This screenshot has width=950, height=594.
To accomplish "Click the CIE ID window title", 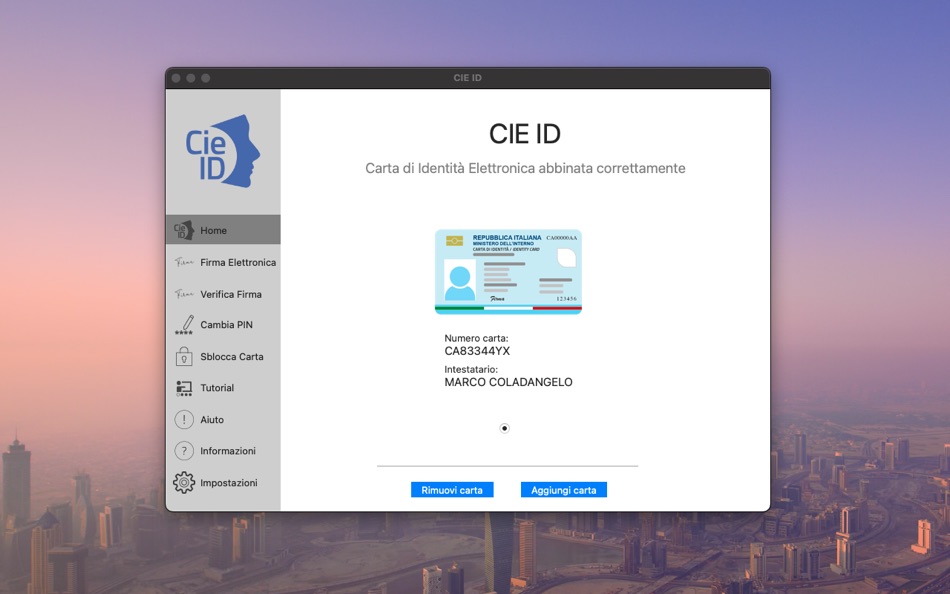I will click(467, 78).
